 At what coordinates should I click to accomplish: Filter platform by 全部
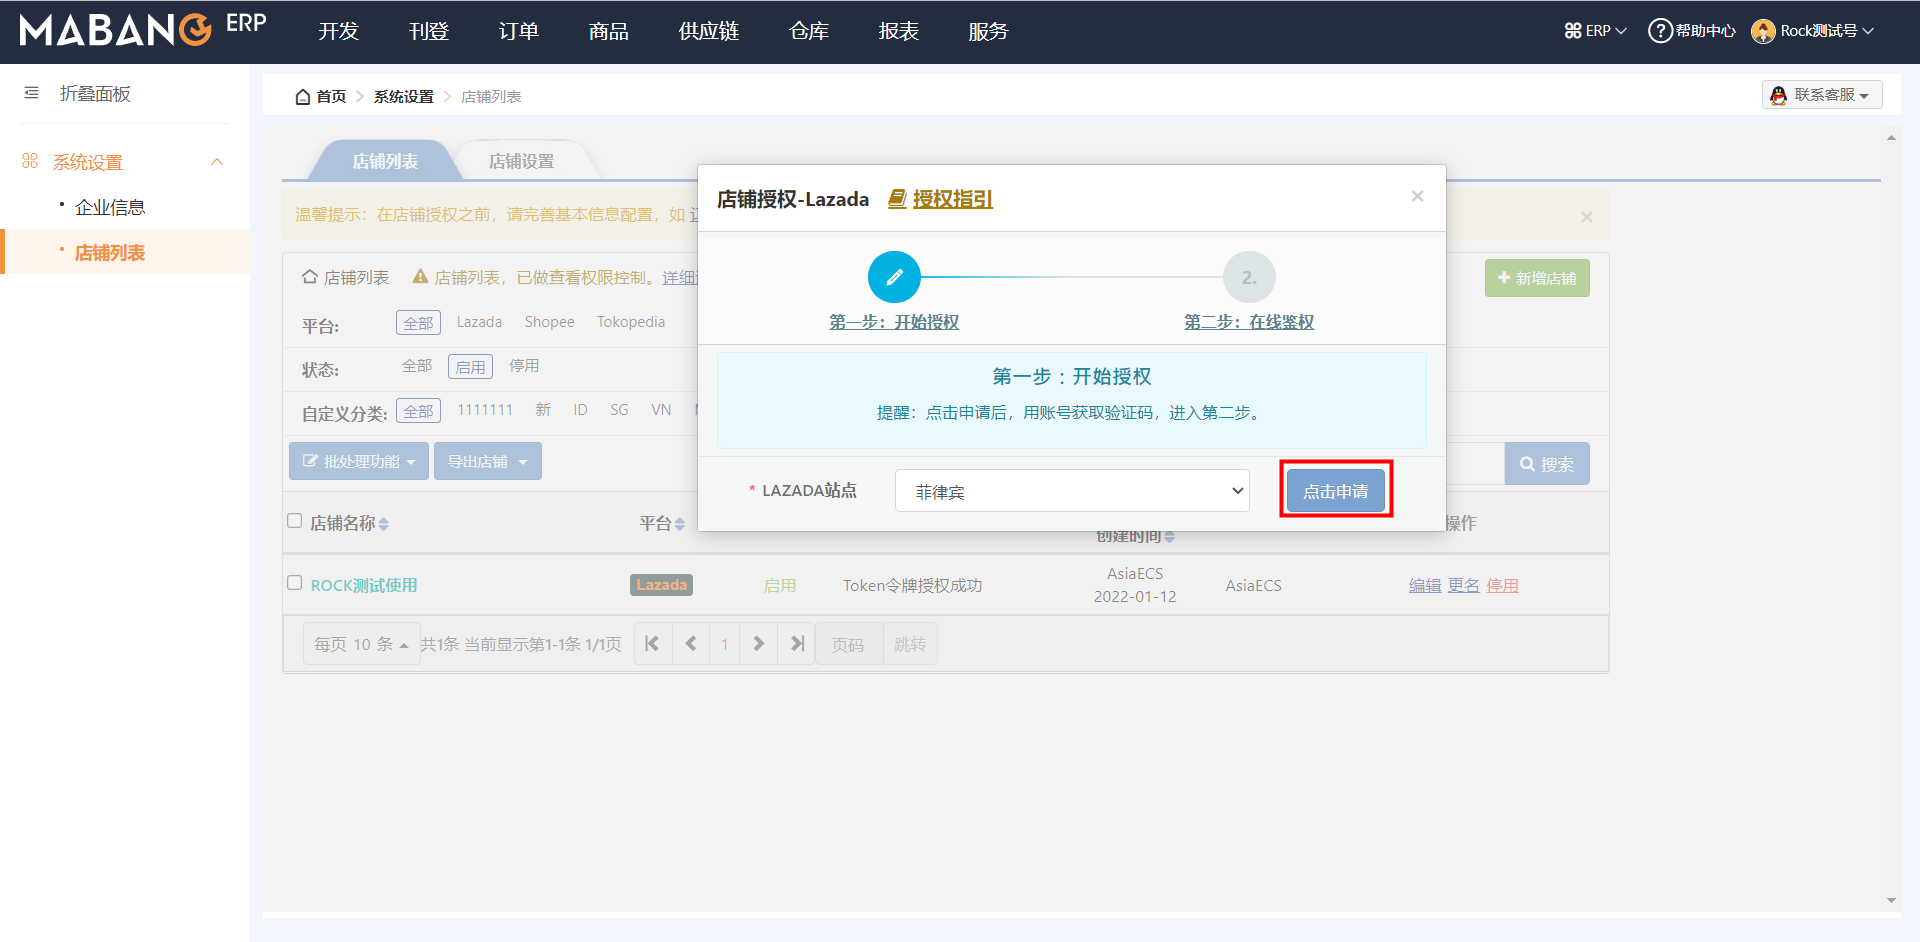418,323
